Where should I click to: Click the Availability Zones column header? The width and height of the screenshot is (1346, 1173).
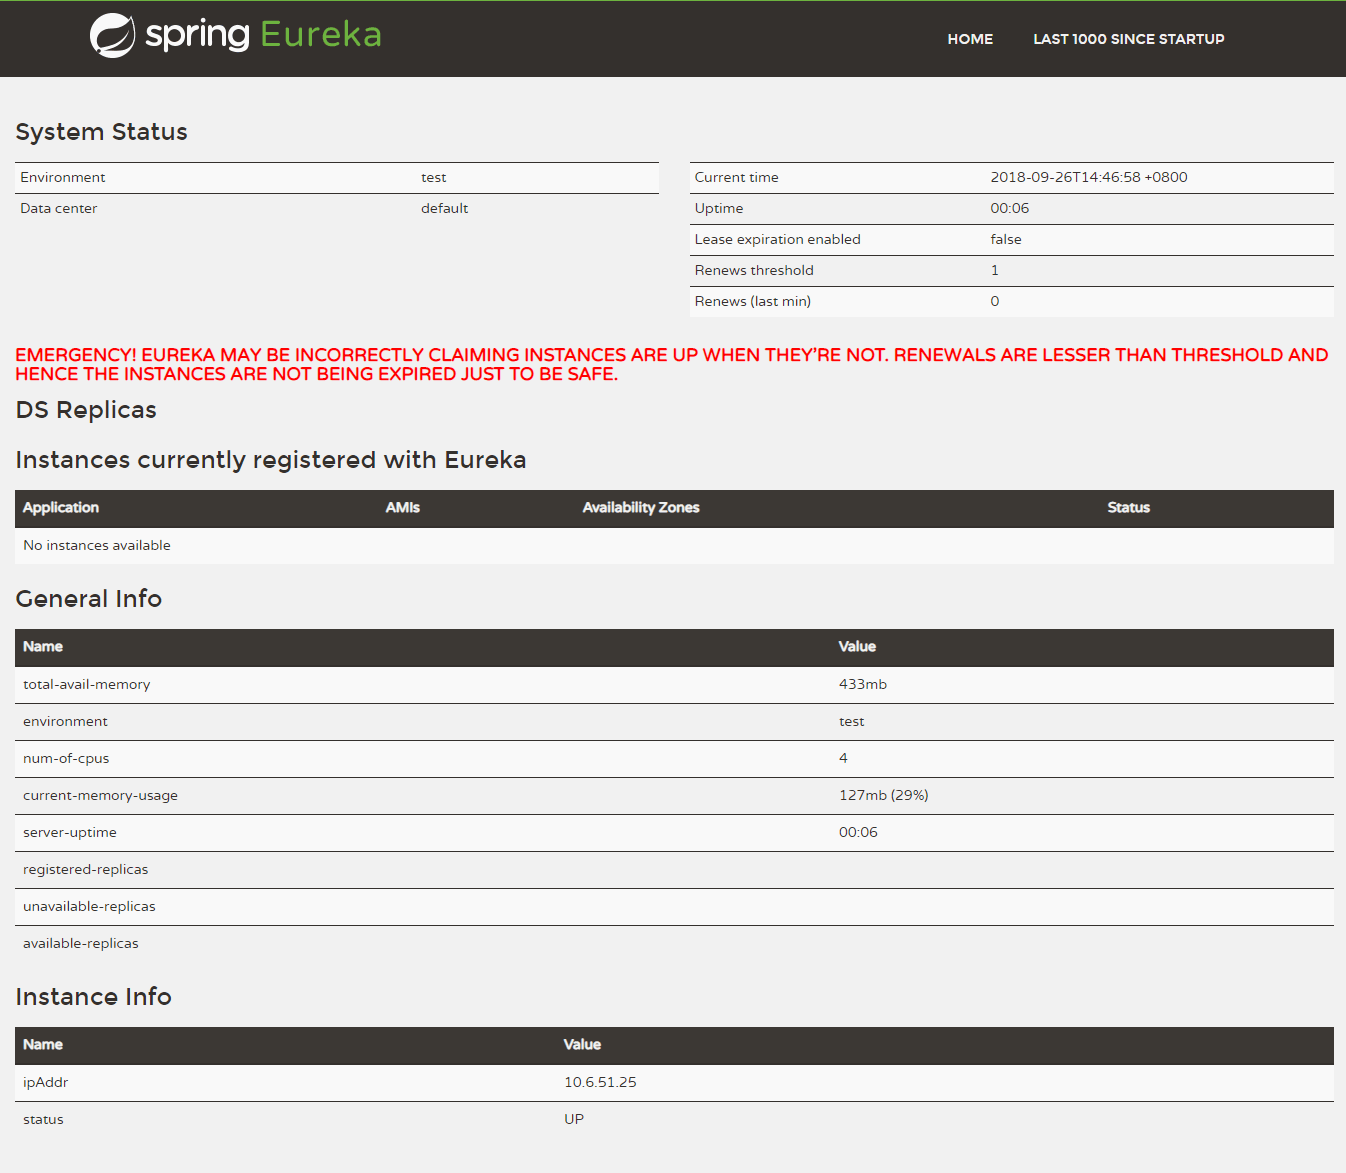(x=641, y=508)
